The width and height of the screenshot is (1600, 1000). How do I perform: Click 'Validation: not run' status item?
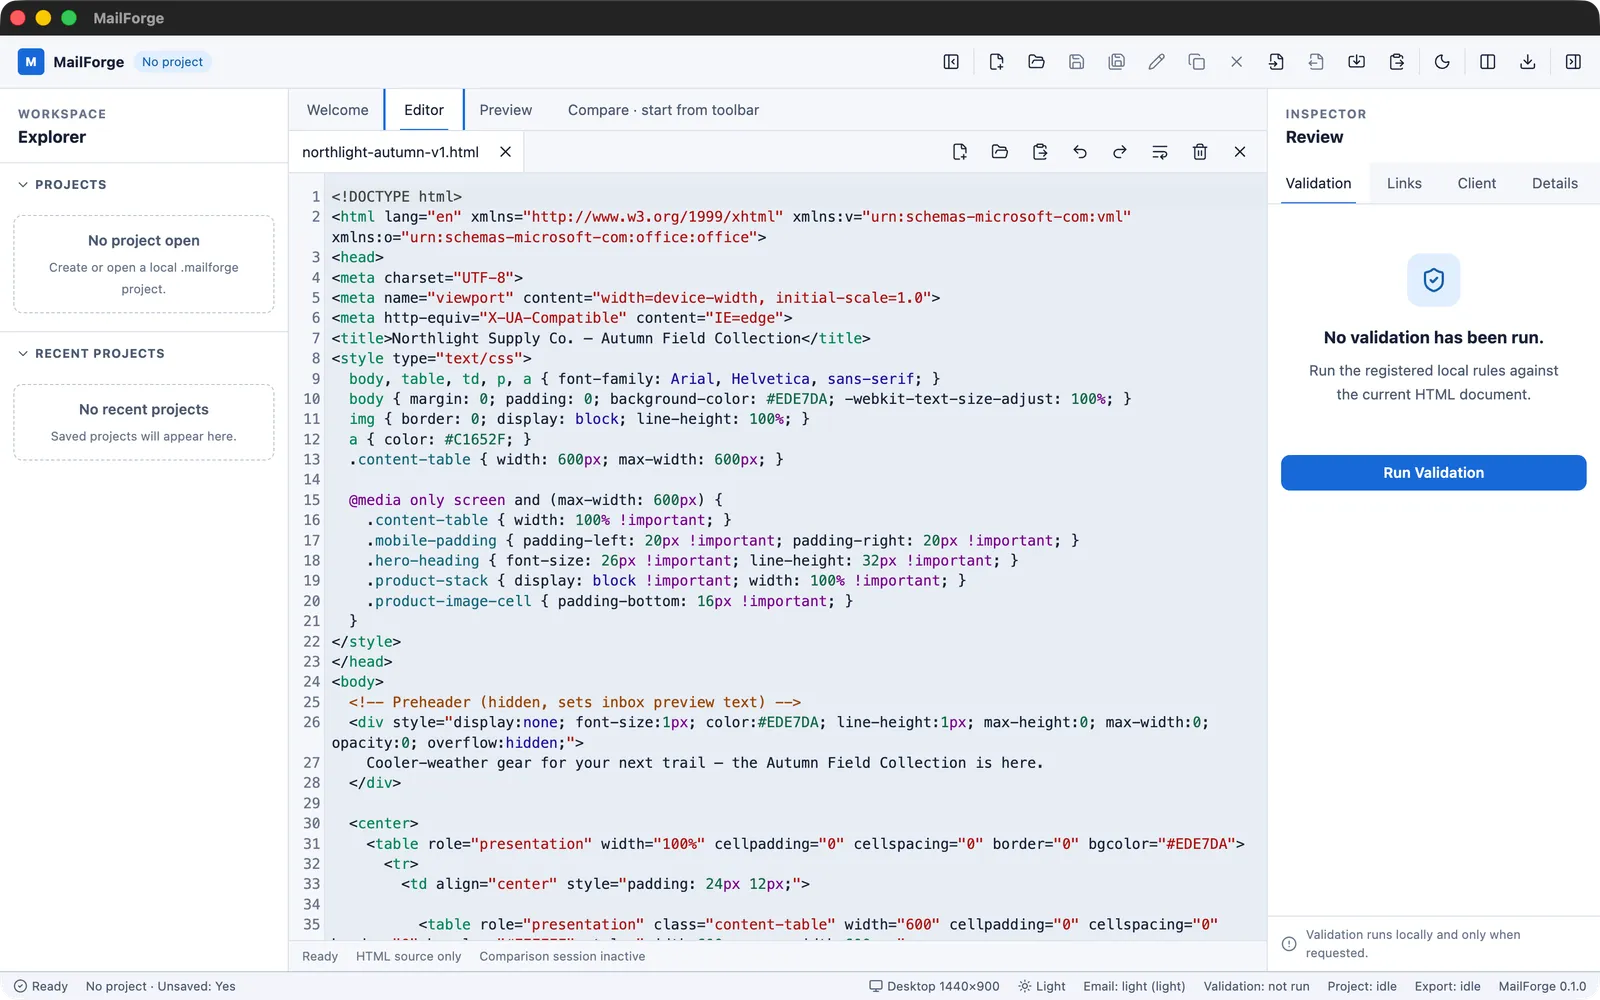click(x=1256, y=986)
